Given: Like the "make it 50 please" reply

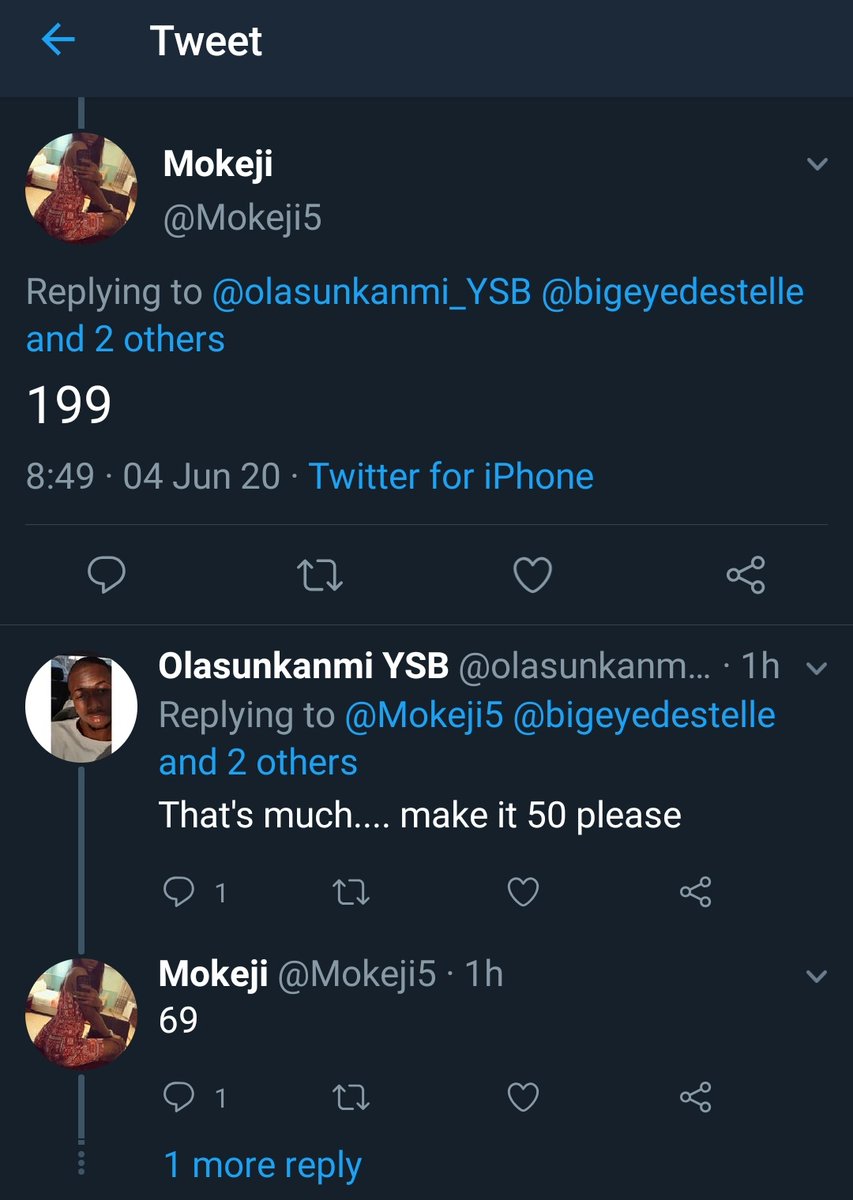Looking at the screenshot, I should coord(523,891).
